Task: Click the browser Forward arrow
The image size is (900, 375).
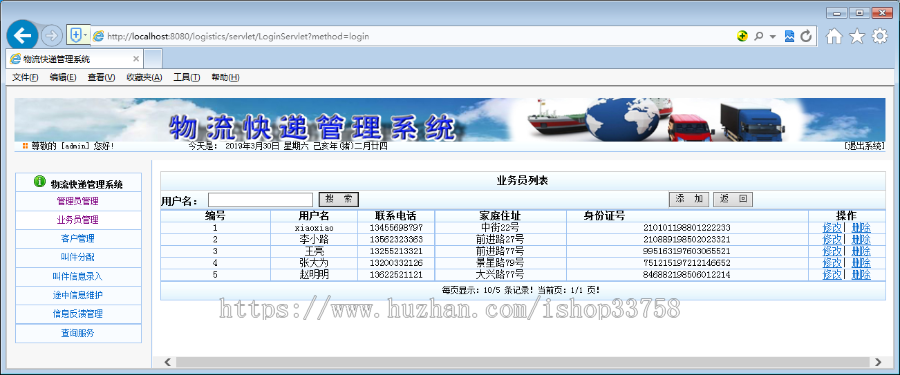Action: tap(52, 36)
